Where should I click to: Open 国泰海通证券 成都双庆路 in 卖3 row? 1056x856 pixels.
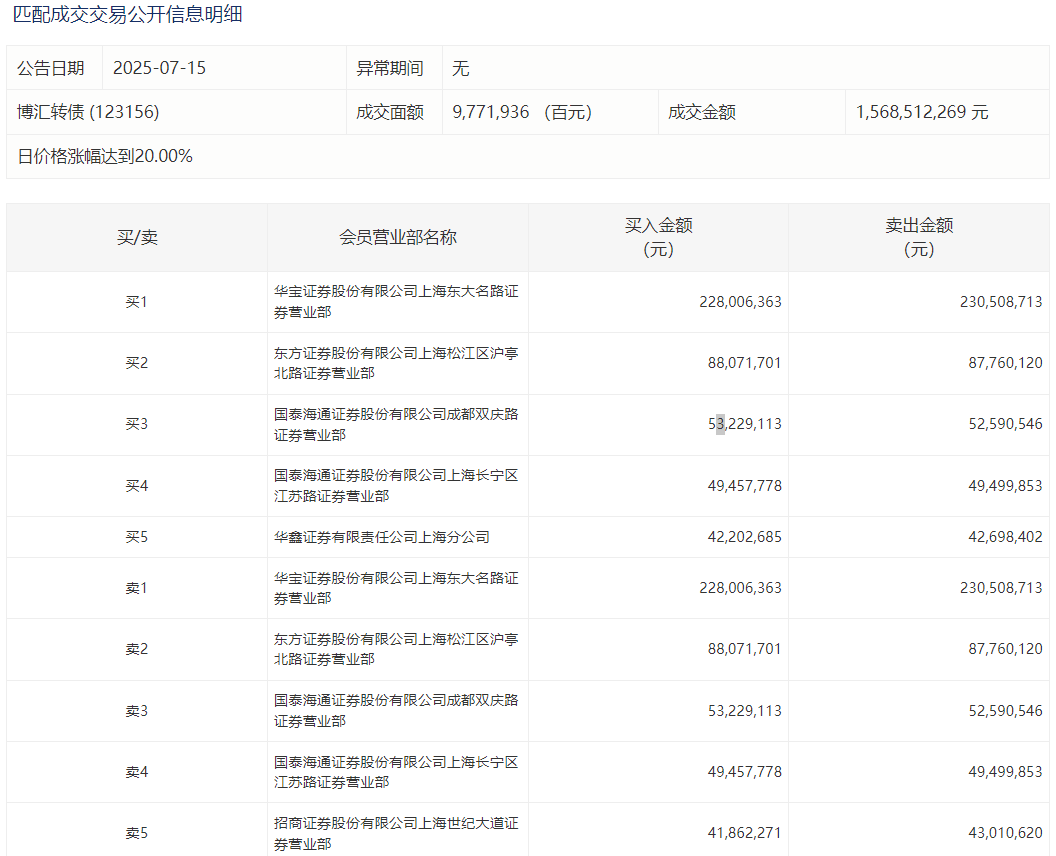coord(396,711)
